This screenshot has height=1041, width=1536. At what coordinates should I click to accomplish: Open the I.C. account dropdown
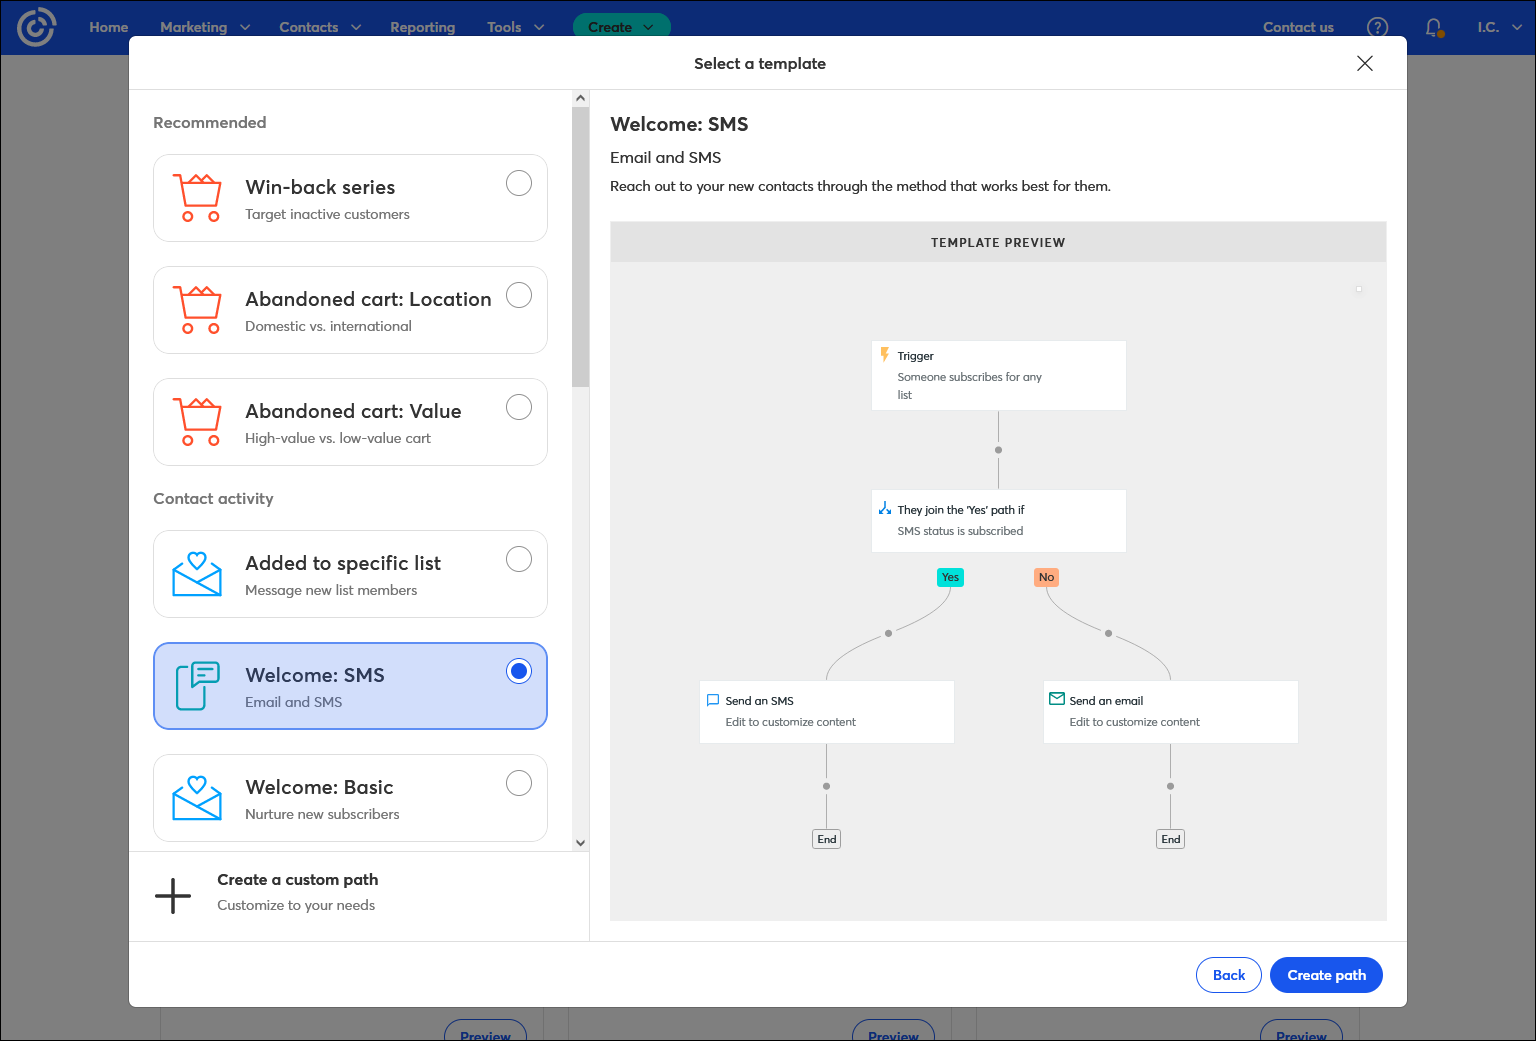point(1499,27)
